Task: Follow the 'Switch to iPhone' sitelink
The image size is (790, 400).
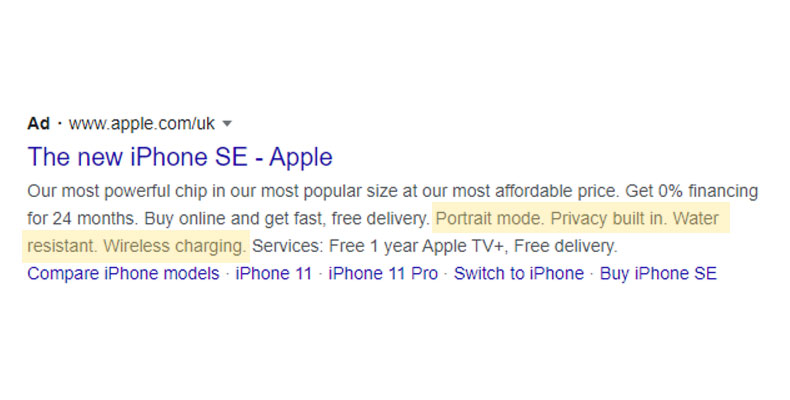Action: tap(518, 274)
